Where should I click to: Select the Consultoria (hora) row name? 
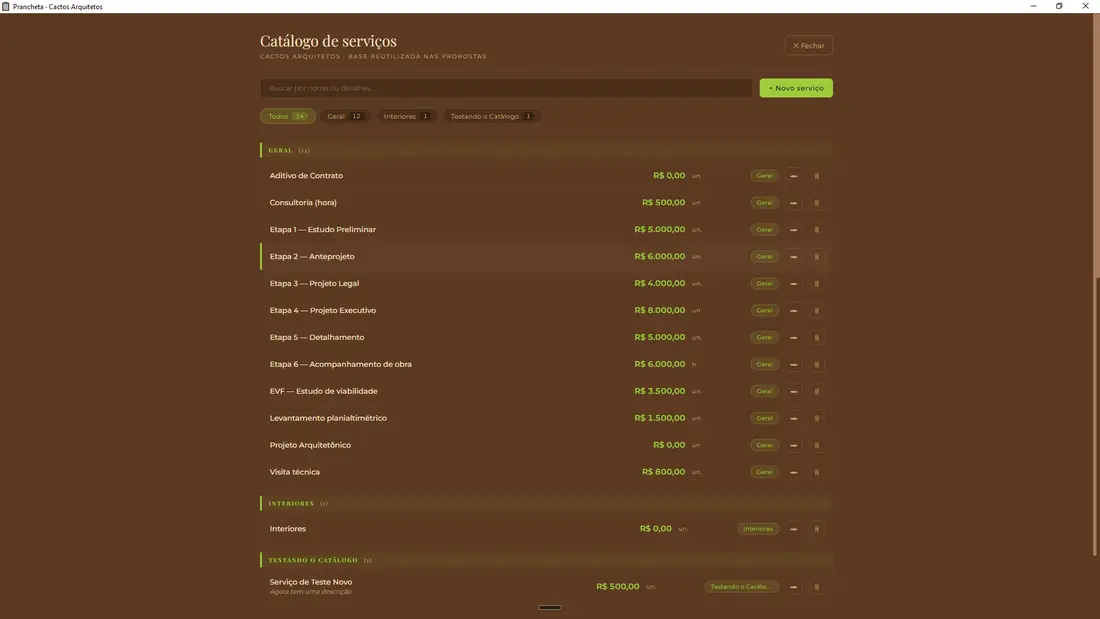tap(303, 203)
